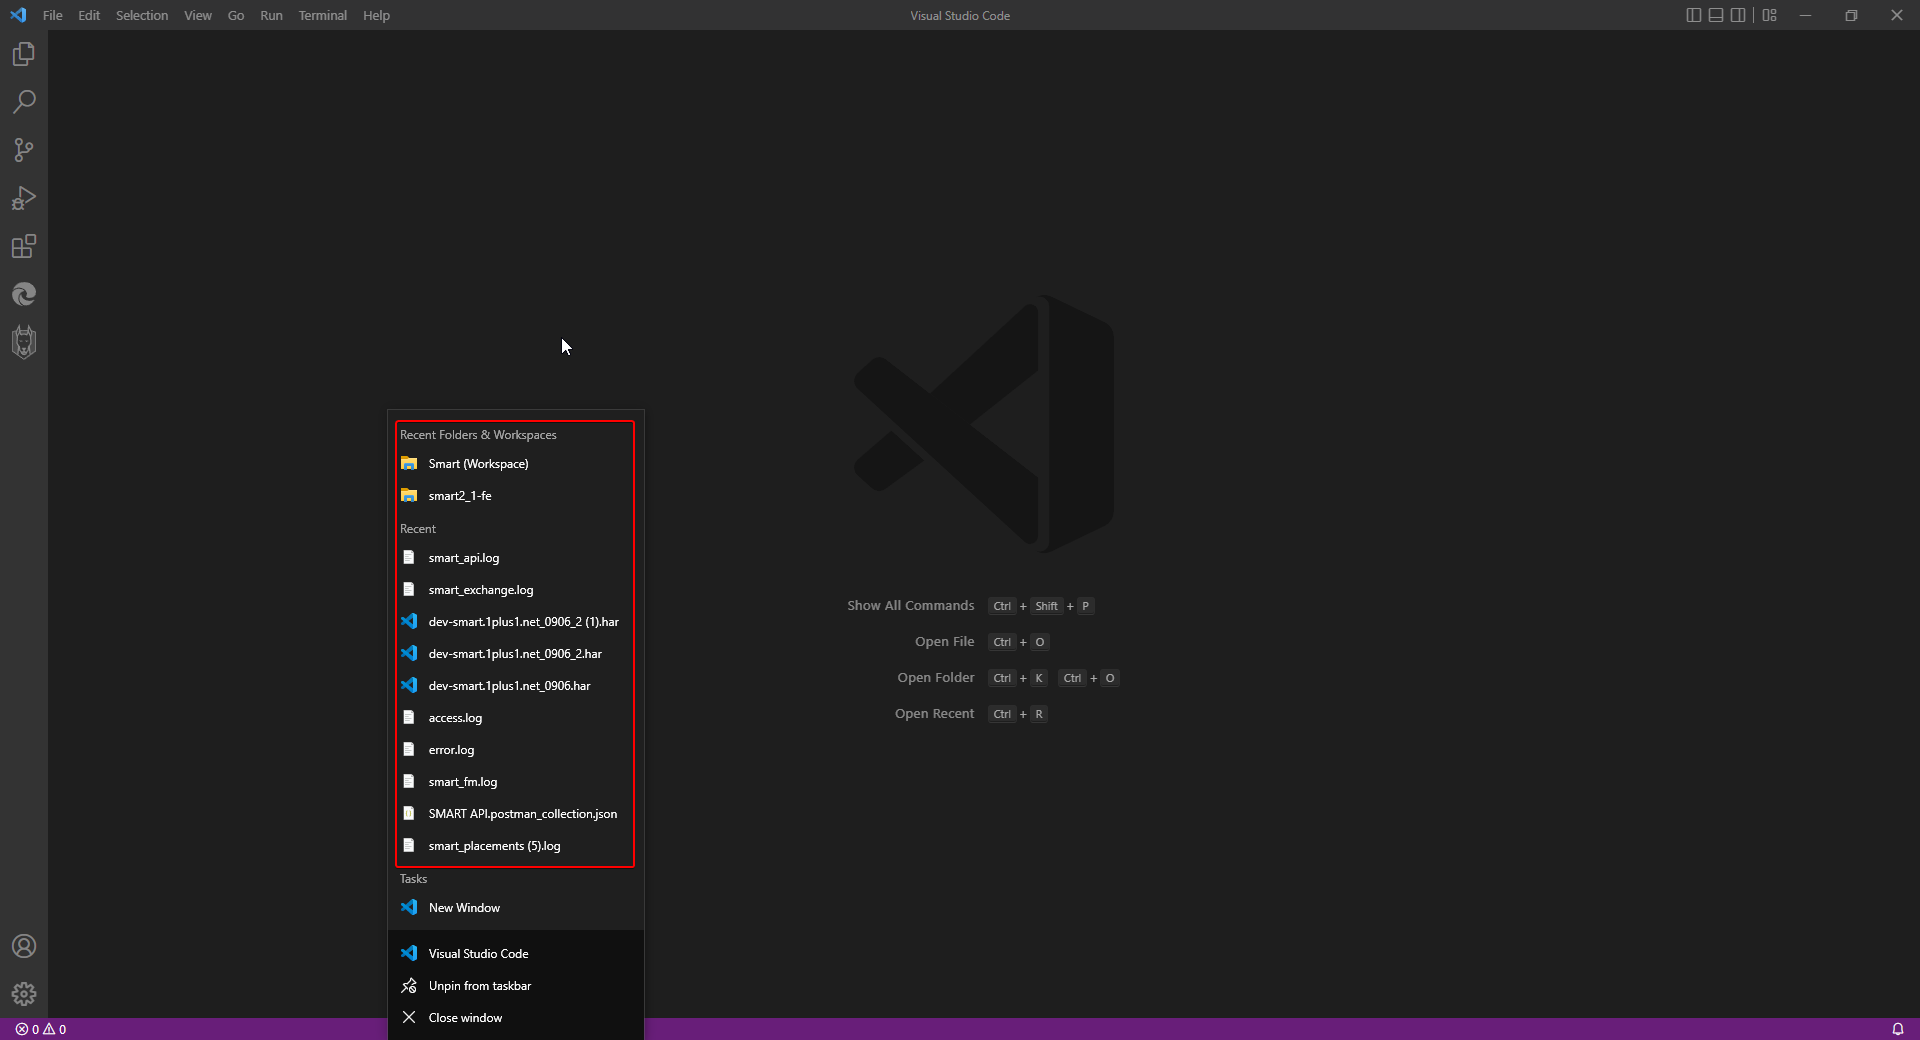This screenshot has height=1040, width=1920.
Task: Toggle the bottom Panel visibility
Action: pos(1716,15)
